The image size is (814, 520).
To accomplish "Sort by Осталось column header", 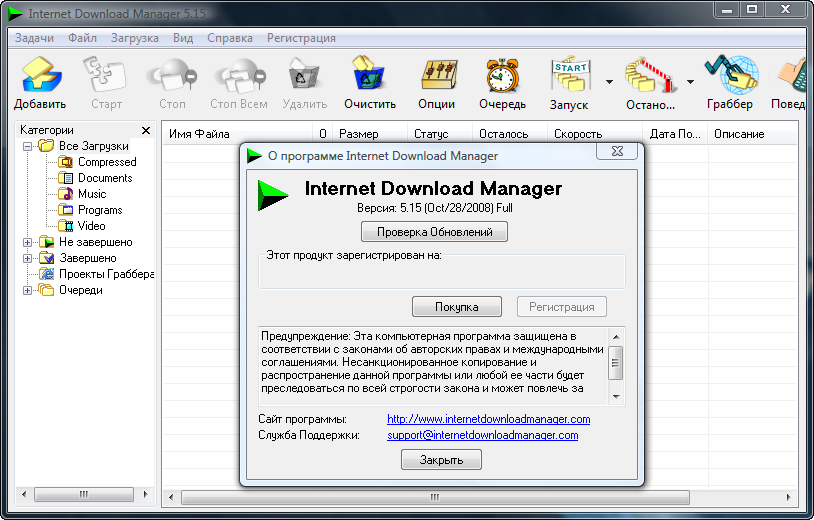I will (510, 134).
